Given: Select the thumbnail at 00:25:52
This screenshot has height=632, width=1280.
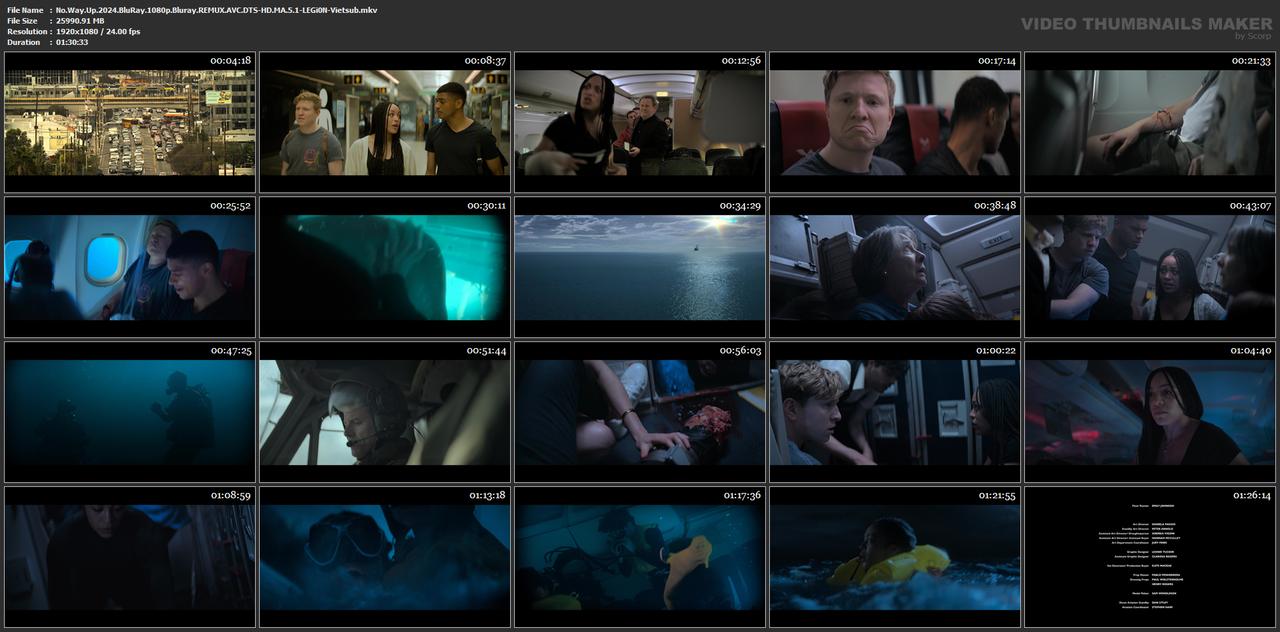Looking at the screenshot, I should 130,267.
